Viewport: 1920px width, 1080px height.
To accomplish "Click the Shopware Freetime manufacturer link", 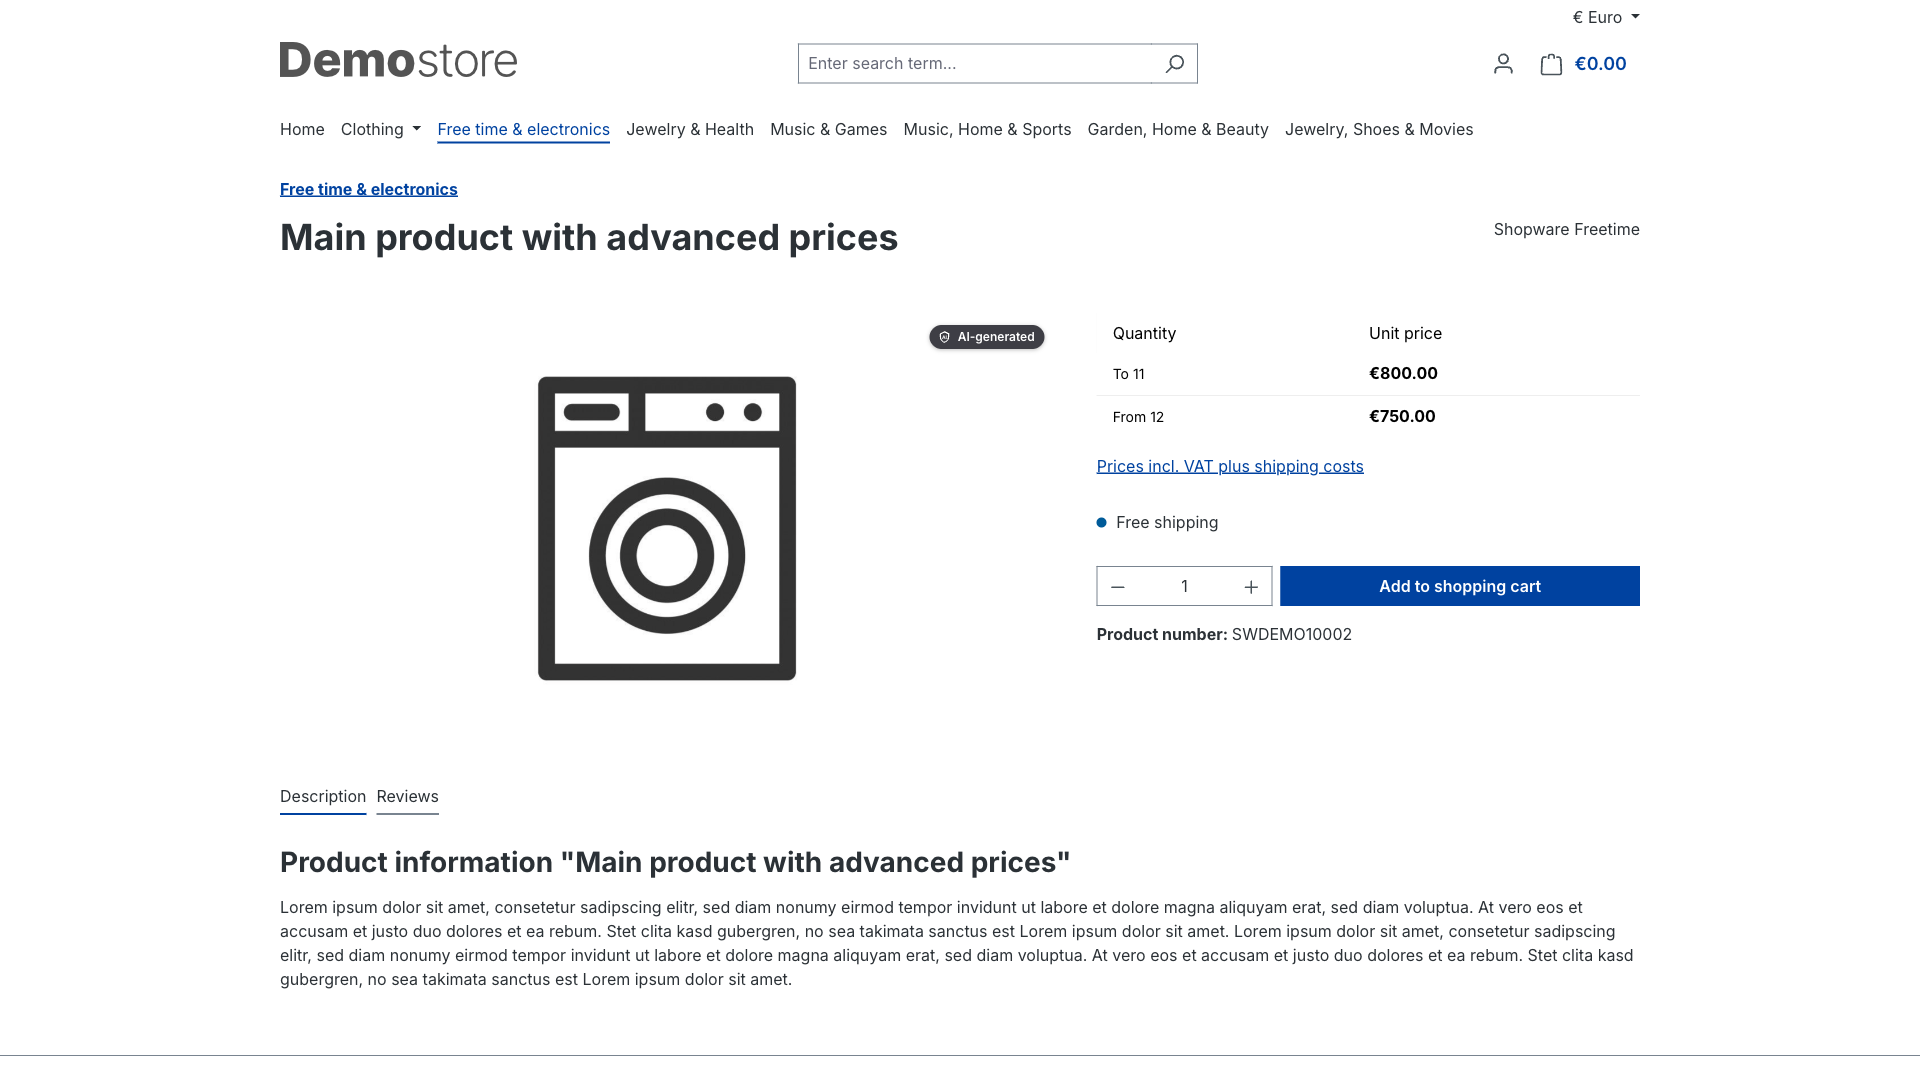I will click(x=1567, y=229).
